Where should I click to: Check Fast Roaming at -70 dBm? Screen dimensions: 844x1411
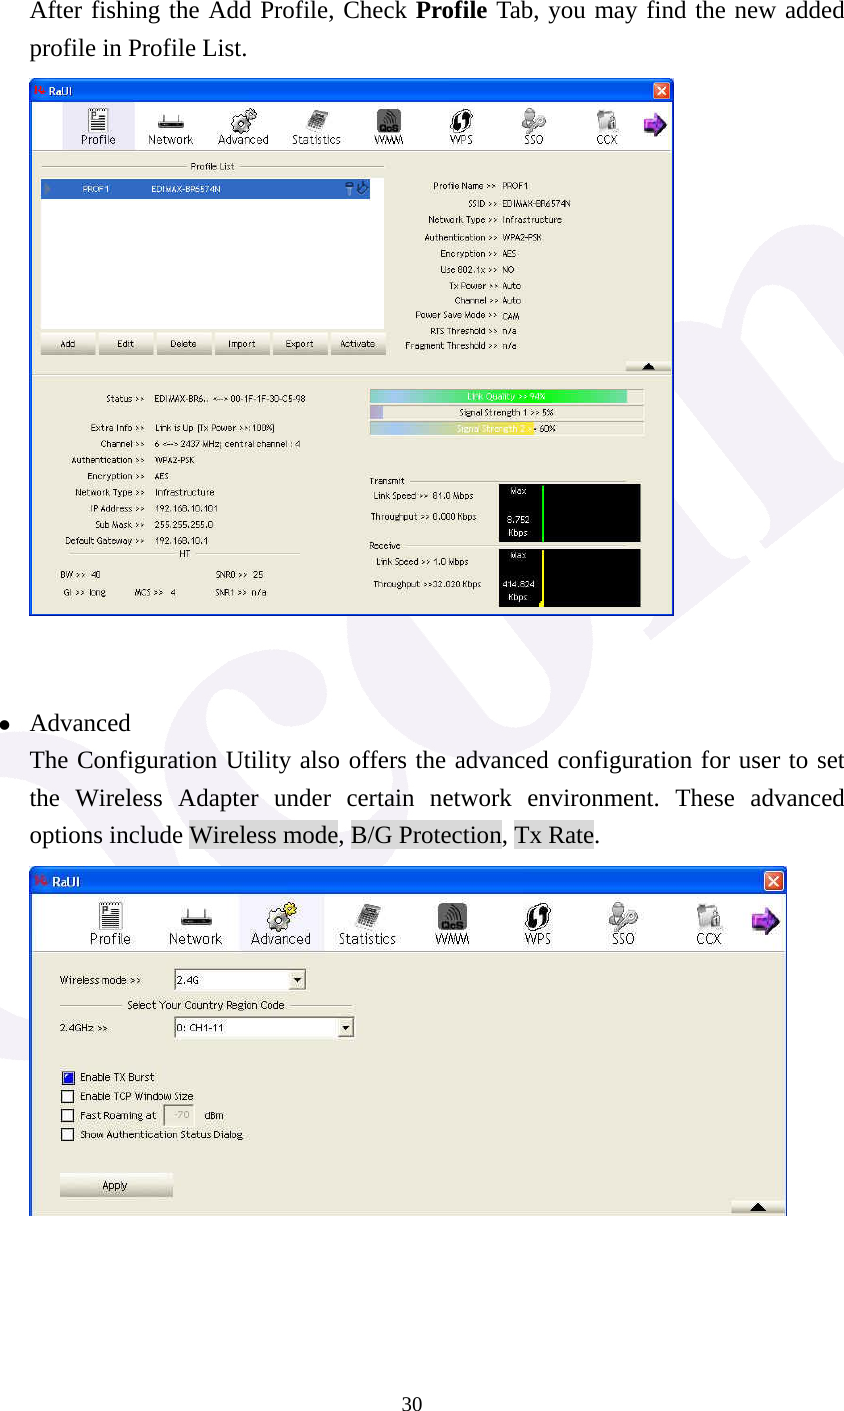click(67, 1115)
